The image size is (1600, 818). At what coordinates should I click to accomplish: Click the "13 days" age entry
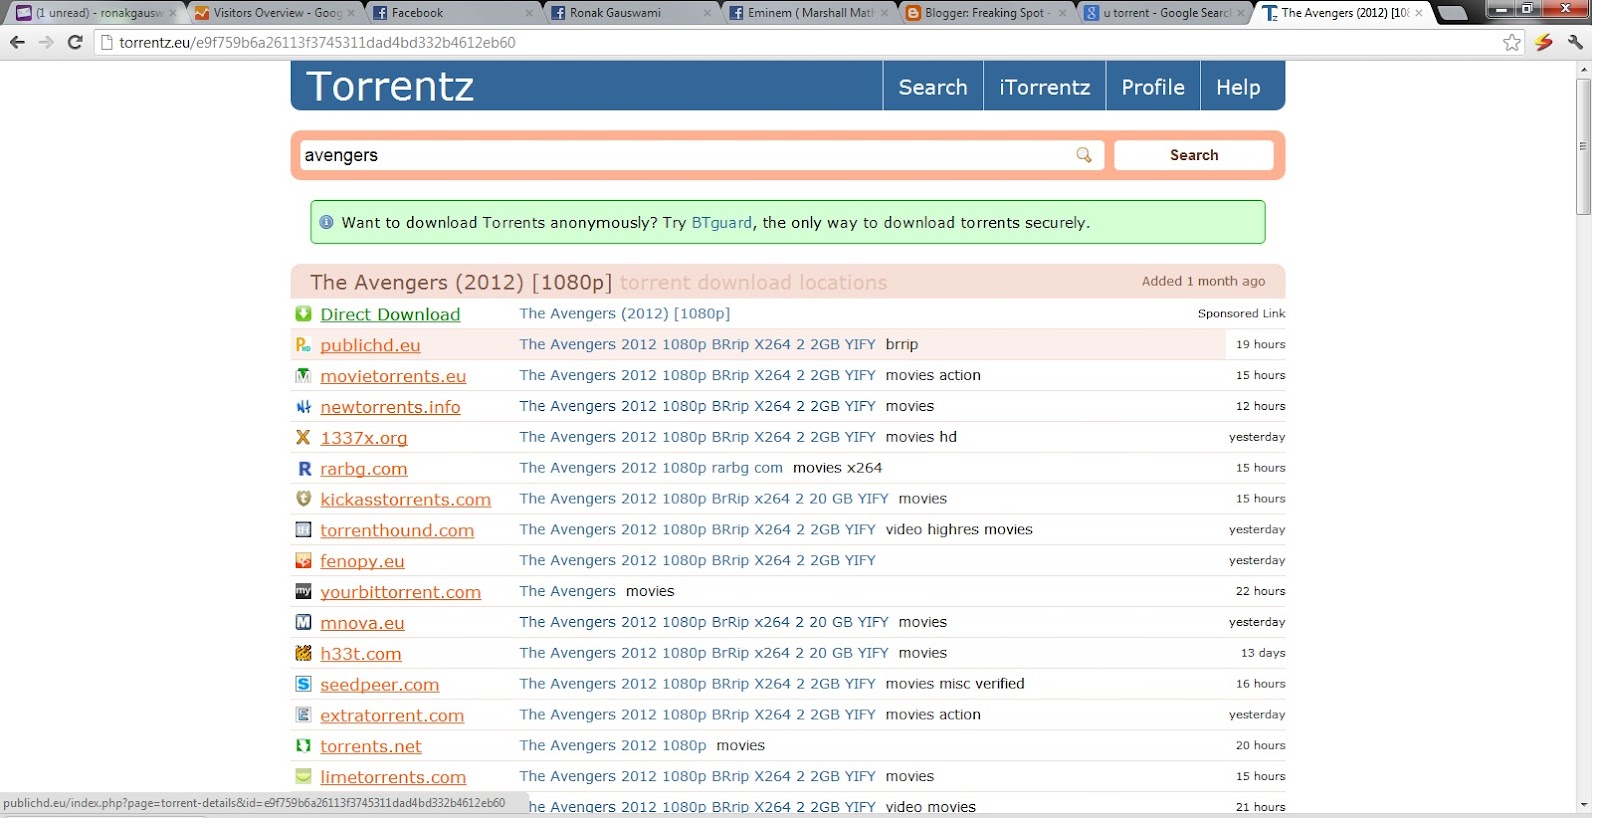(1263, 653)
